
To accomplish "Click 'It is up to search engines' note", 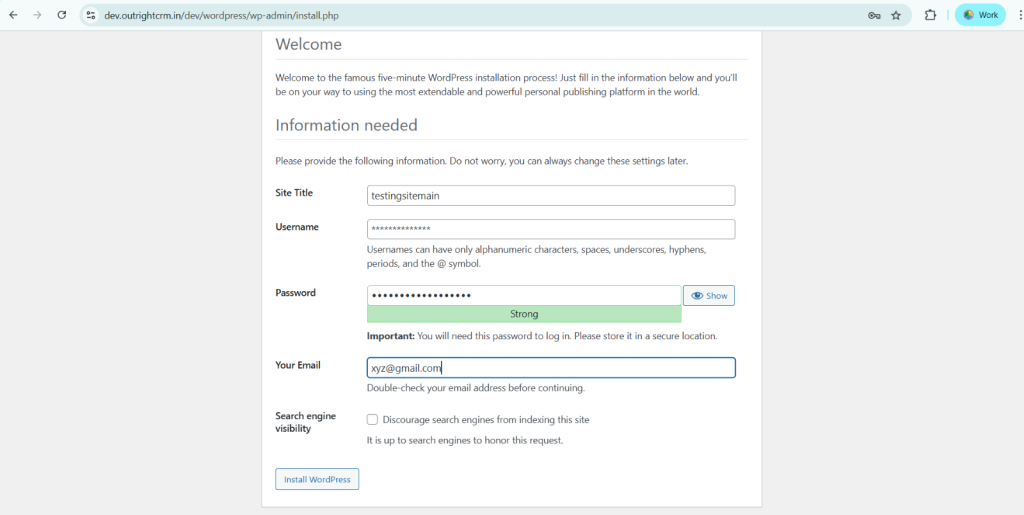I will point(465,441).
